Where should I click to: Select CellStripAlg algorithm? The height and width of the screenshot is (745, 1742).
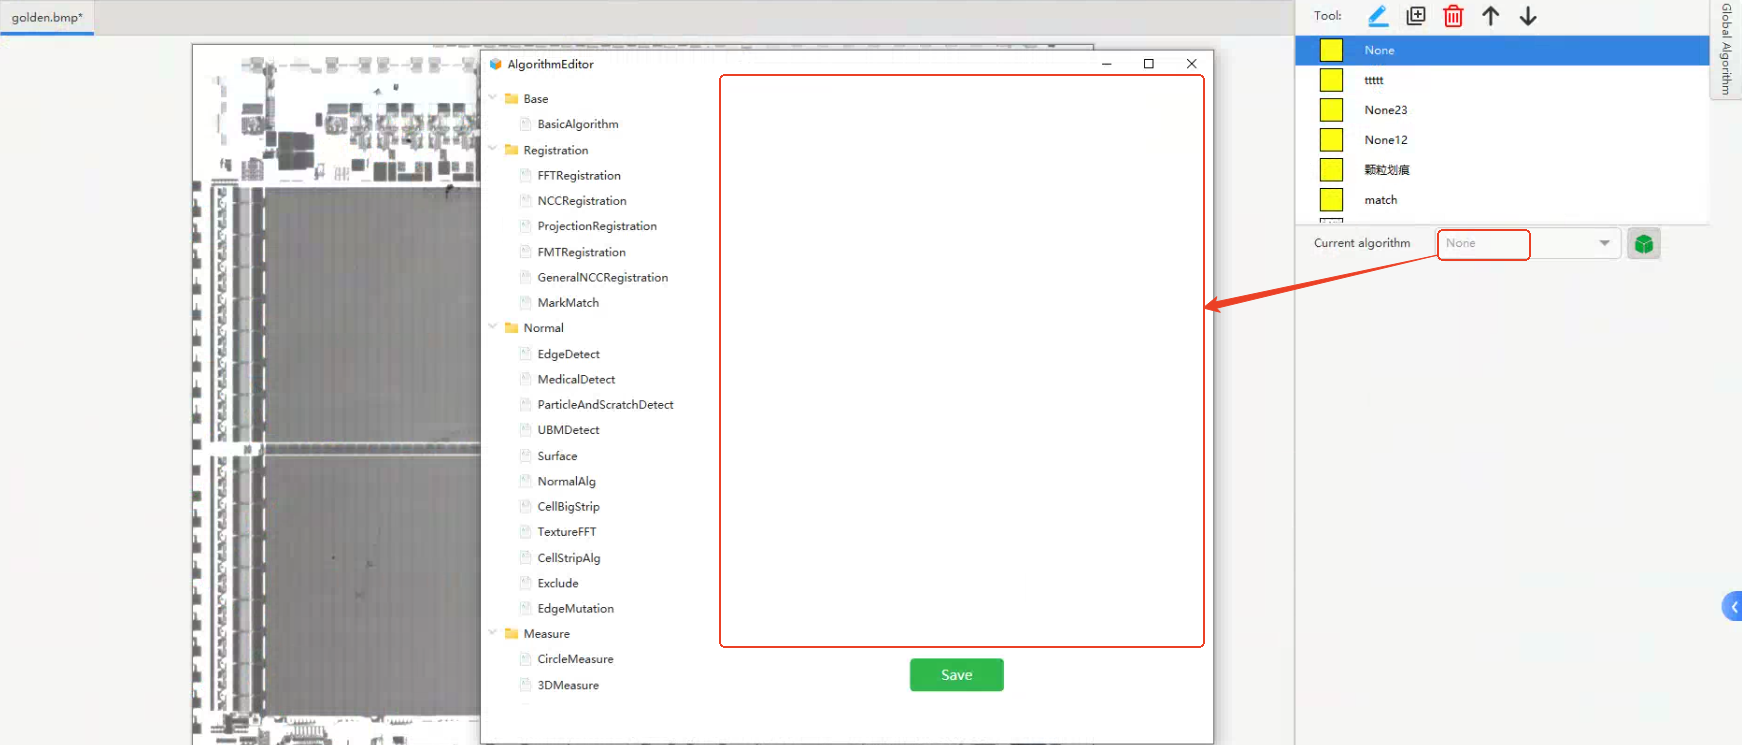[569, 558]
